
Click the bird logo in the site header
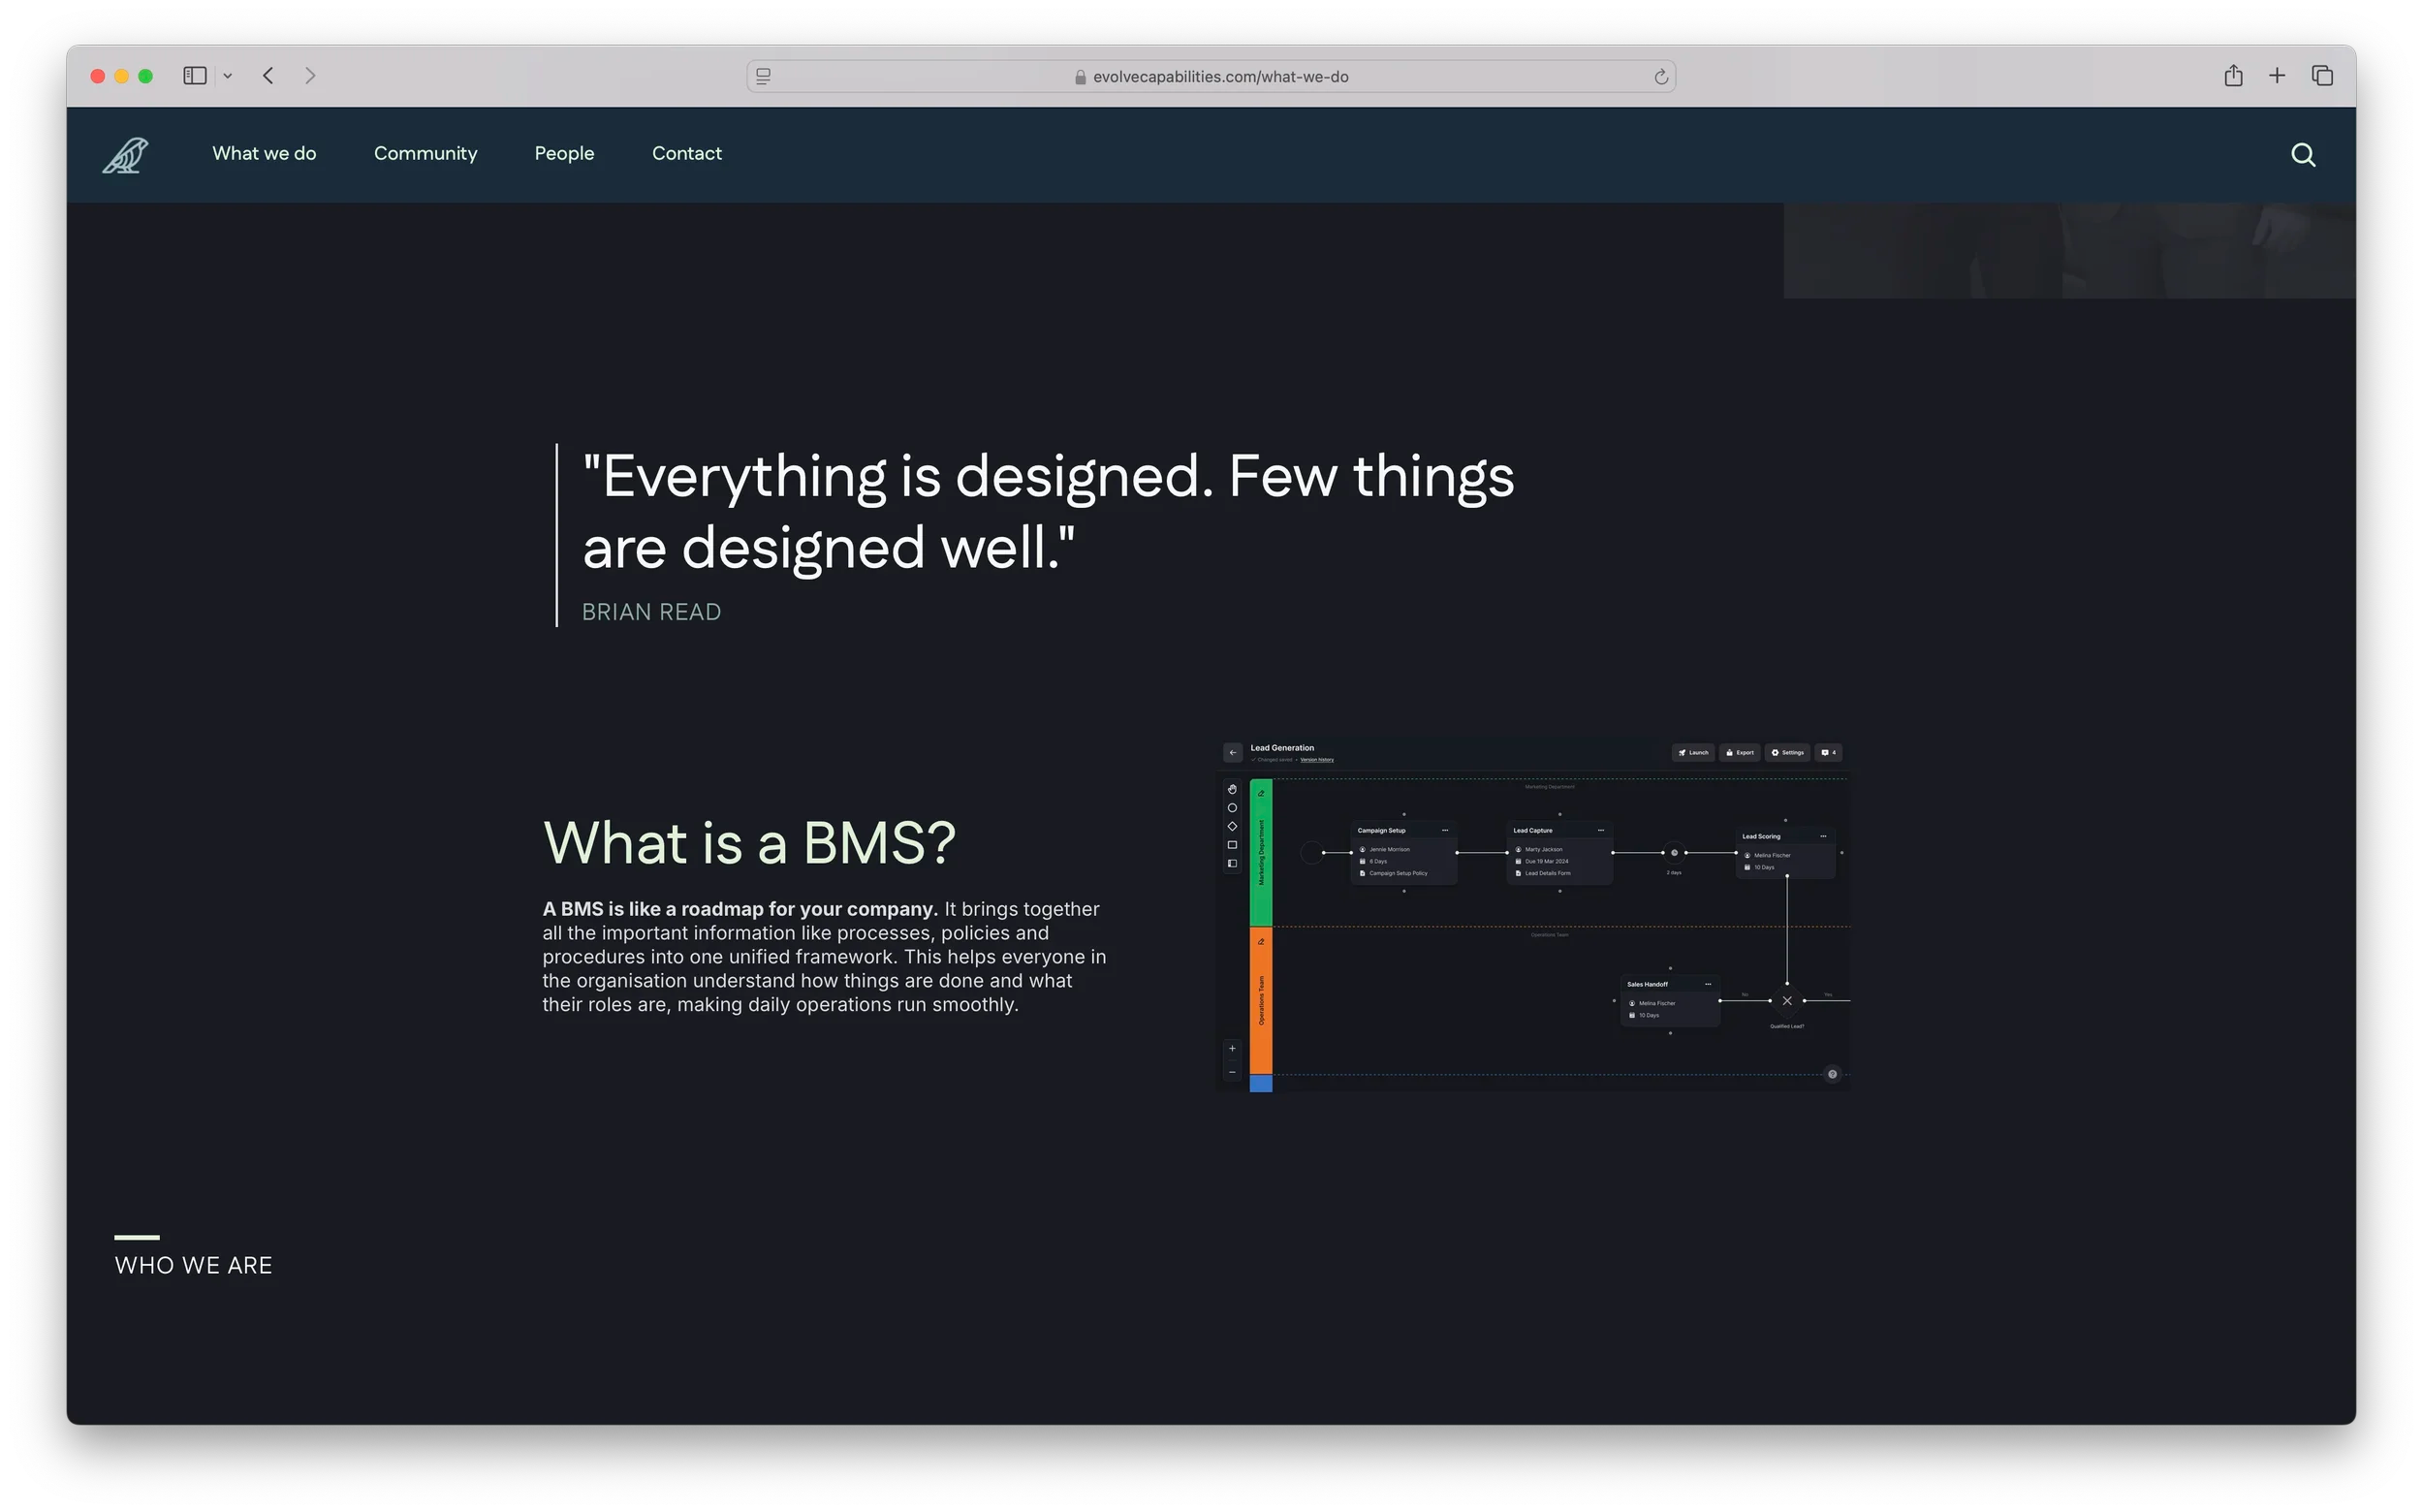126,155
